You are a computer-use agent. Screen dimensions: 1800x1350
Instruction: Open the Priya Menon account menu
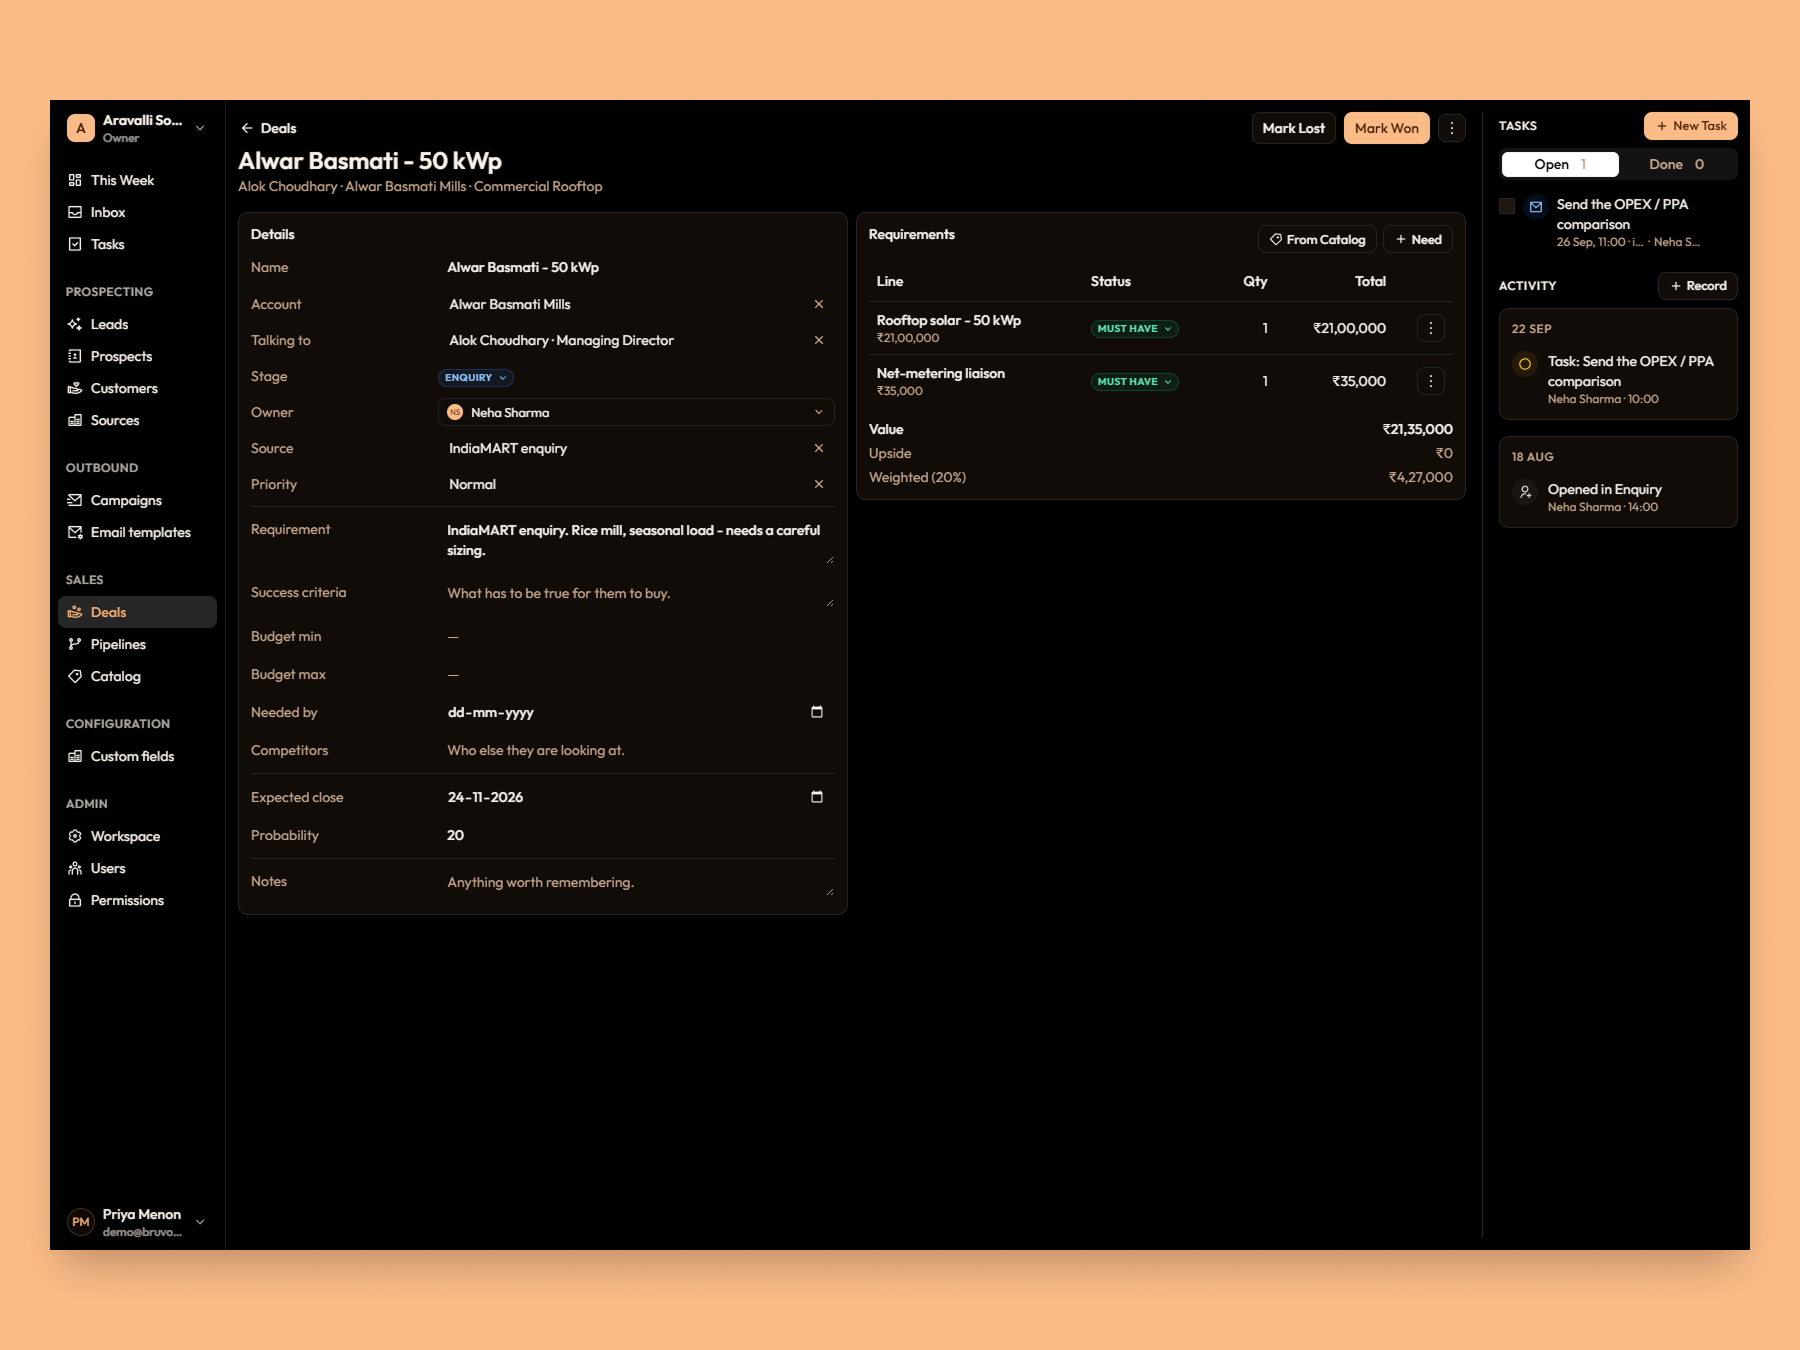coord(137,1222)
